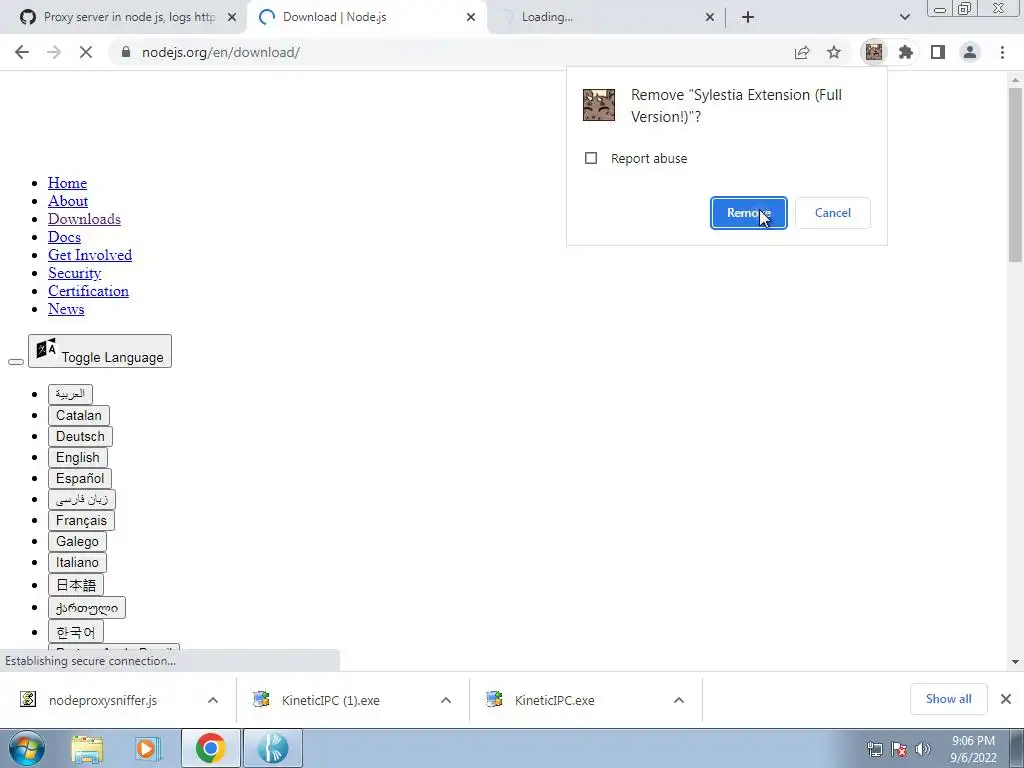The width and height of the screenshot is (1024, 768).
Task: Stop loading the page
Action: click(x=86, y=52)
